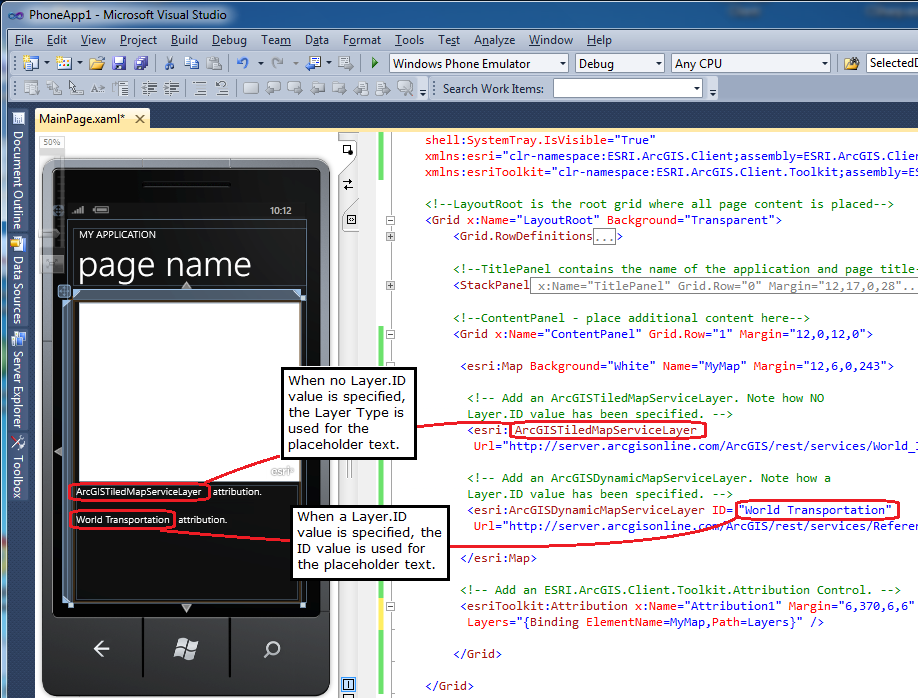Open the Undo history dropdown arrow
The width and height of the screenshot is (919, 698).
pyautogui.click(x=261, y=63)
